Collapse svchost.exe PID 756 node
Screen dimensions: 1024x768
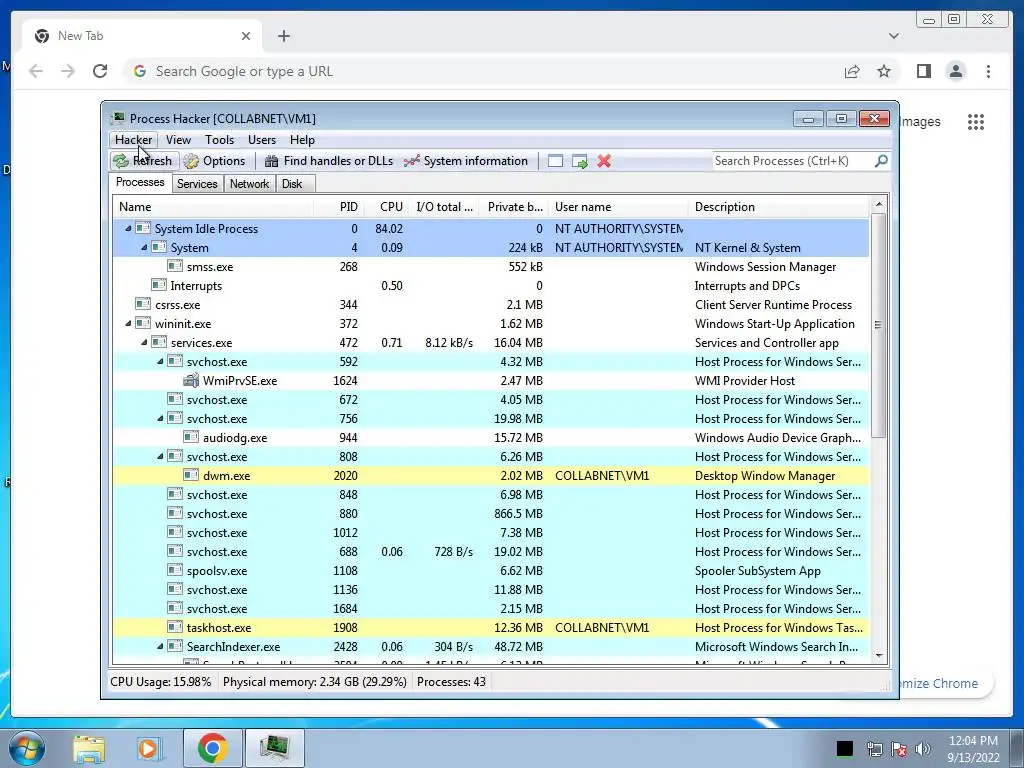(160, 418)
